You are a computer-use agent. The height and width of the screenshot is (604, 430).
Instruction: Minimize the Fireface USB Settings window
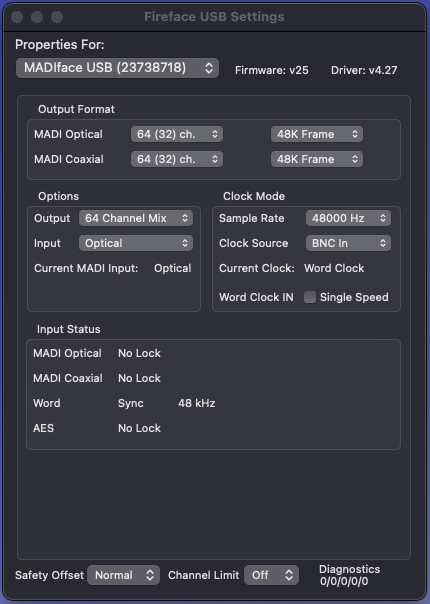pyautogui.click(x=37, y=17)
